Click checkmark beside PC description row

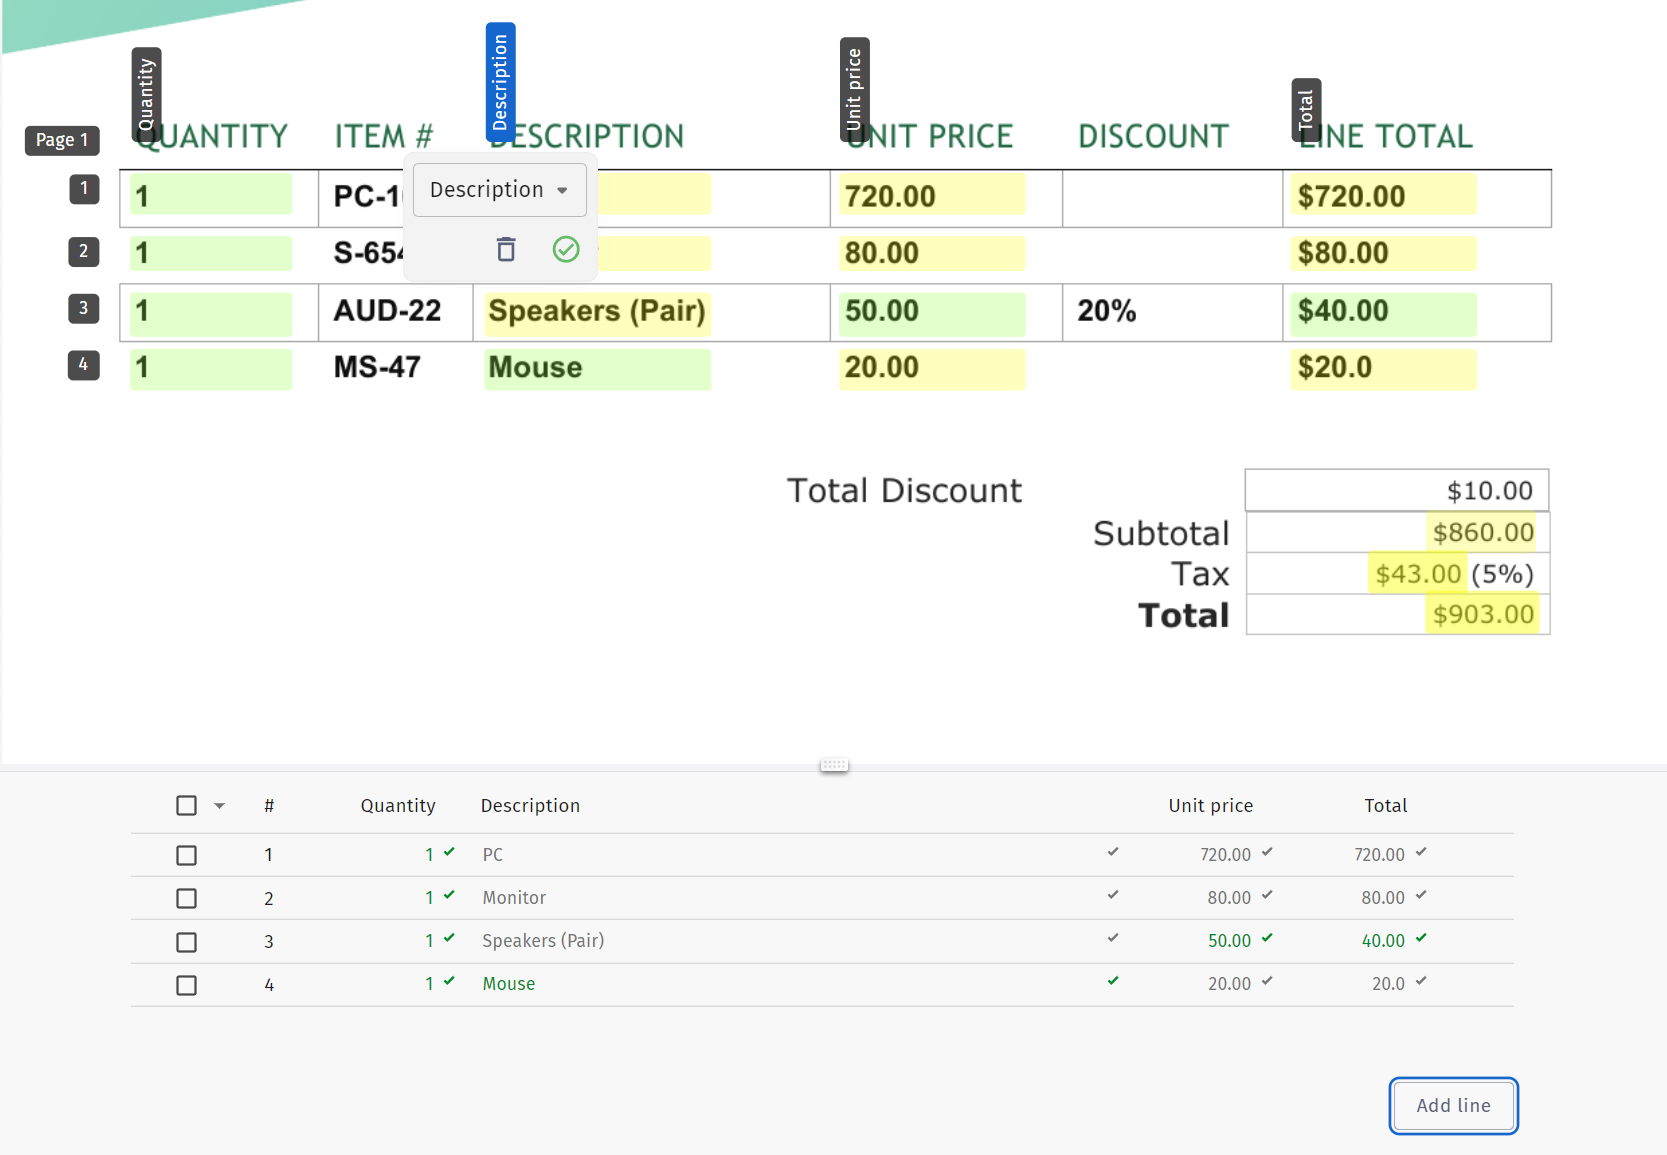(x=1112, y=852)
